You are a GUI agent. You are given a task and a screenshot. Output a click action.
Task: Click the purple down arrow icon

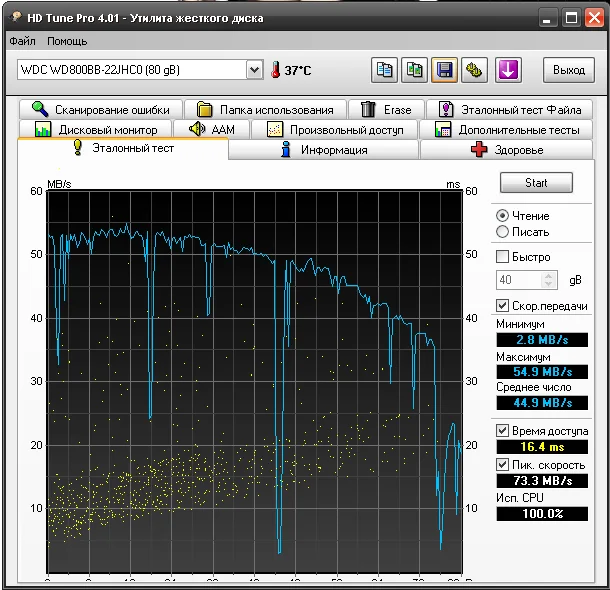508,70
